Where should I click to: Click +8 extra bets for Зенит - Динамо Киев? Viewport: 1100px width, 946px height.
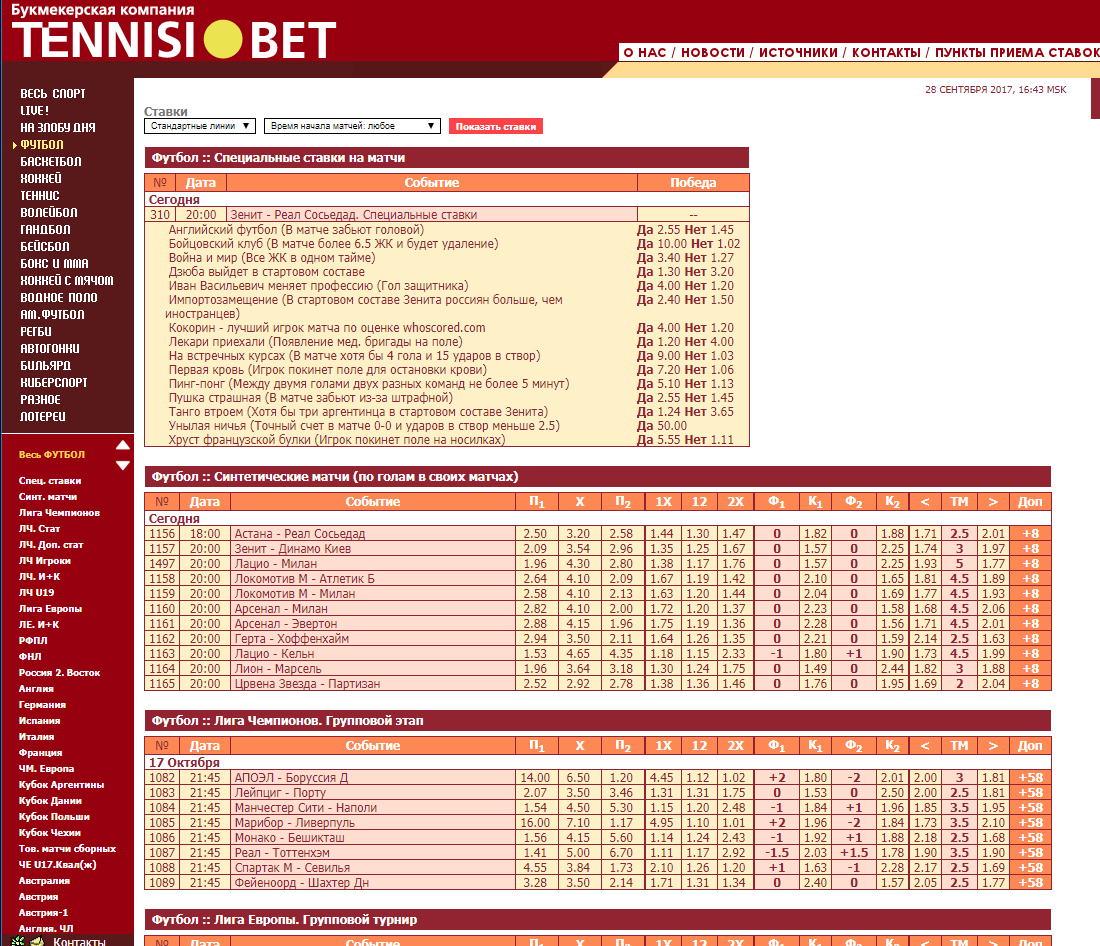click(x=1030, y=549)
